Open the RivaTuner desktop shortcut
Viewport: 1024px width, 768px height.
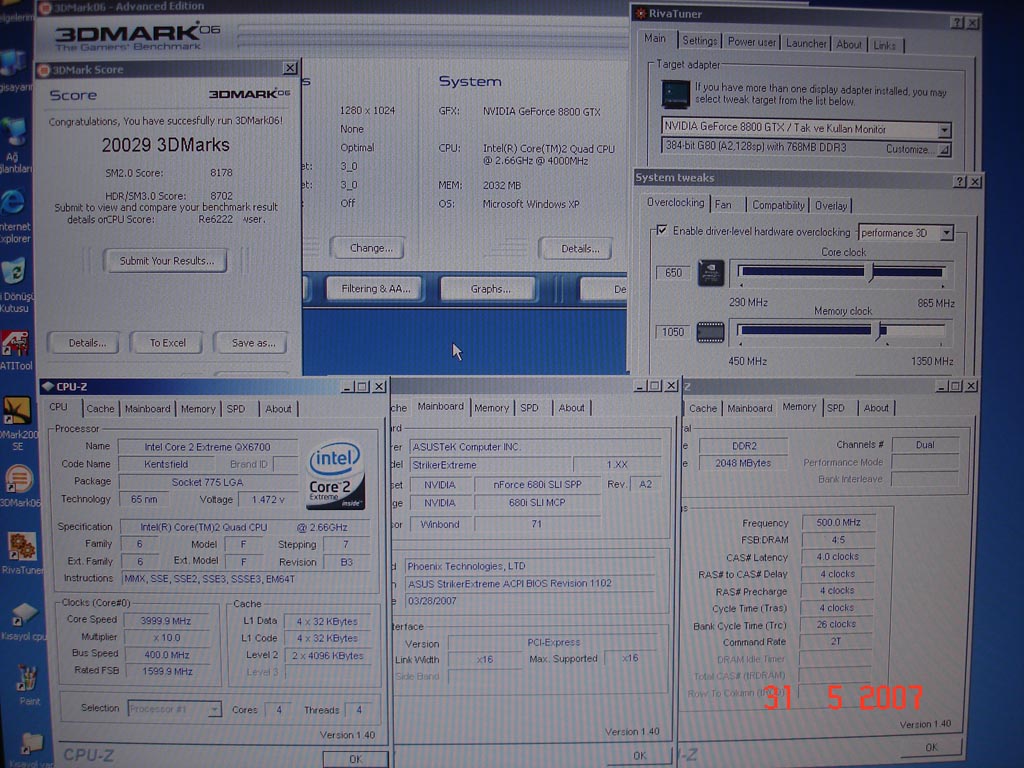[19, 548]
